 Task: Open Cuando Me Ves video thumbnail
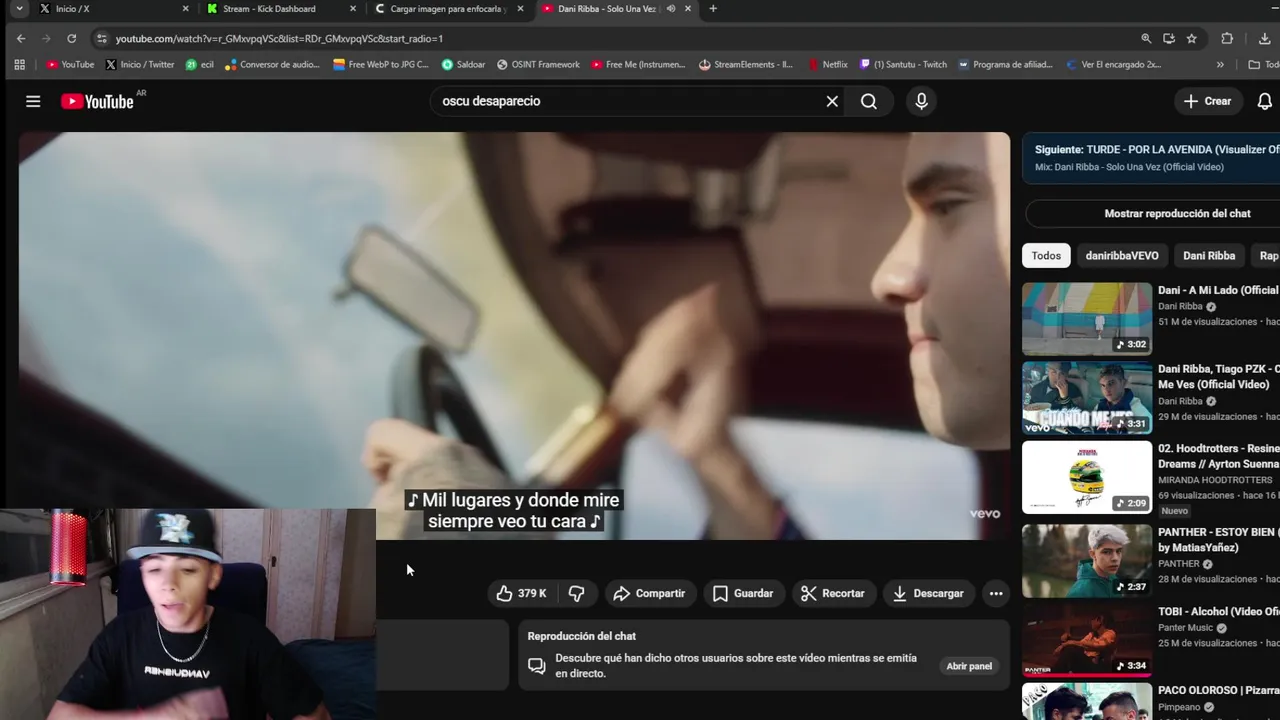tap(1087, 398)
